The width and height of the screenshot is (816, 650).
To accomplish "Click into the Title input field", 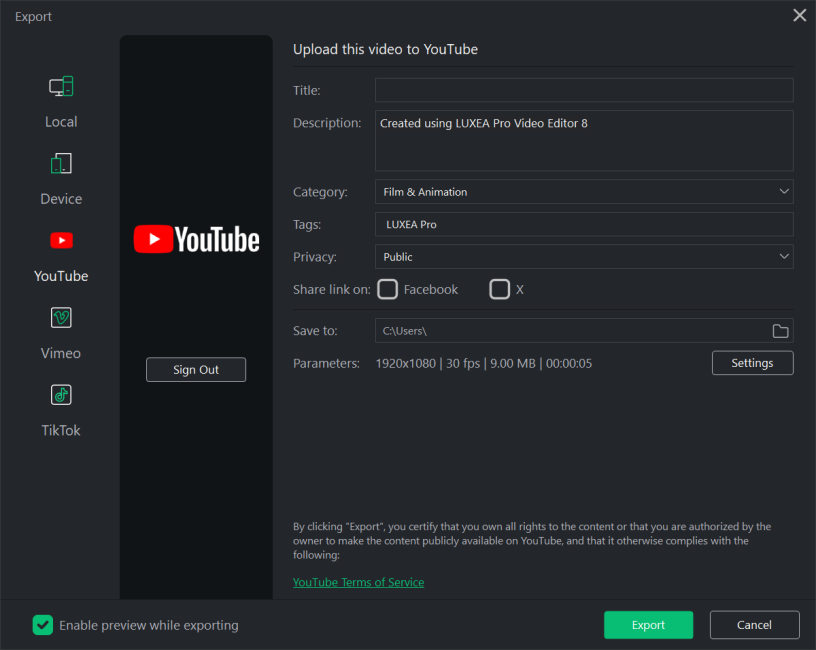I will (583, 90).
